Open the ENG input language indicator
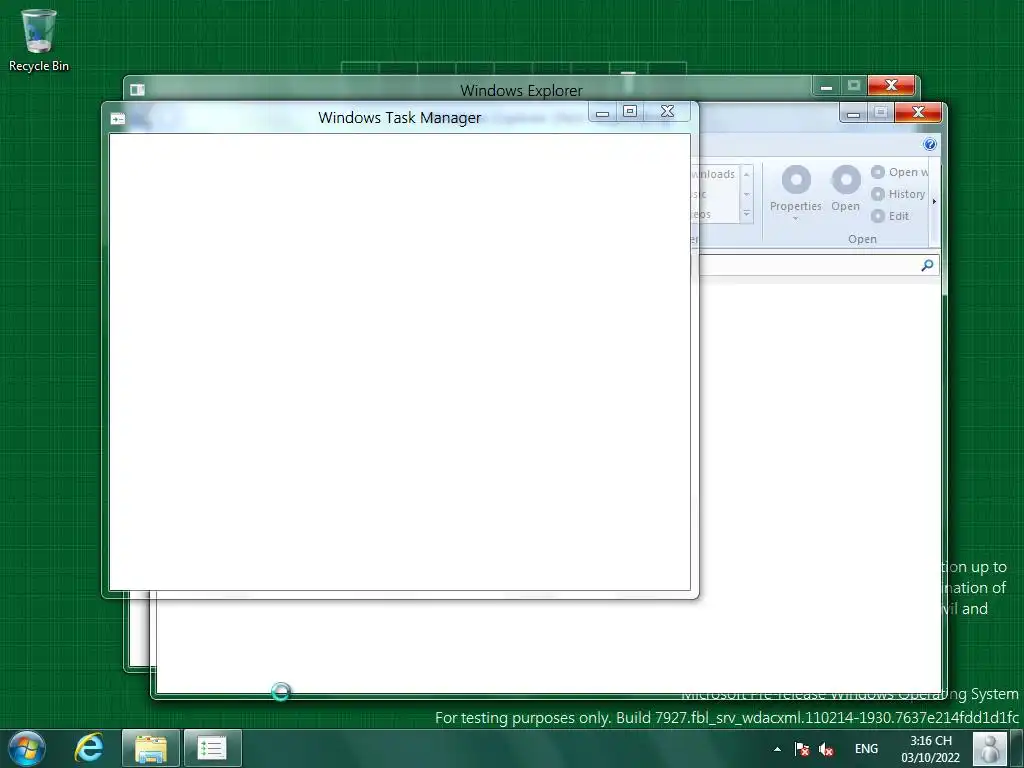Viewport: 1024px width, 768px height. tap(866, 749)
